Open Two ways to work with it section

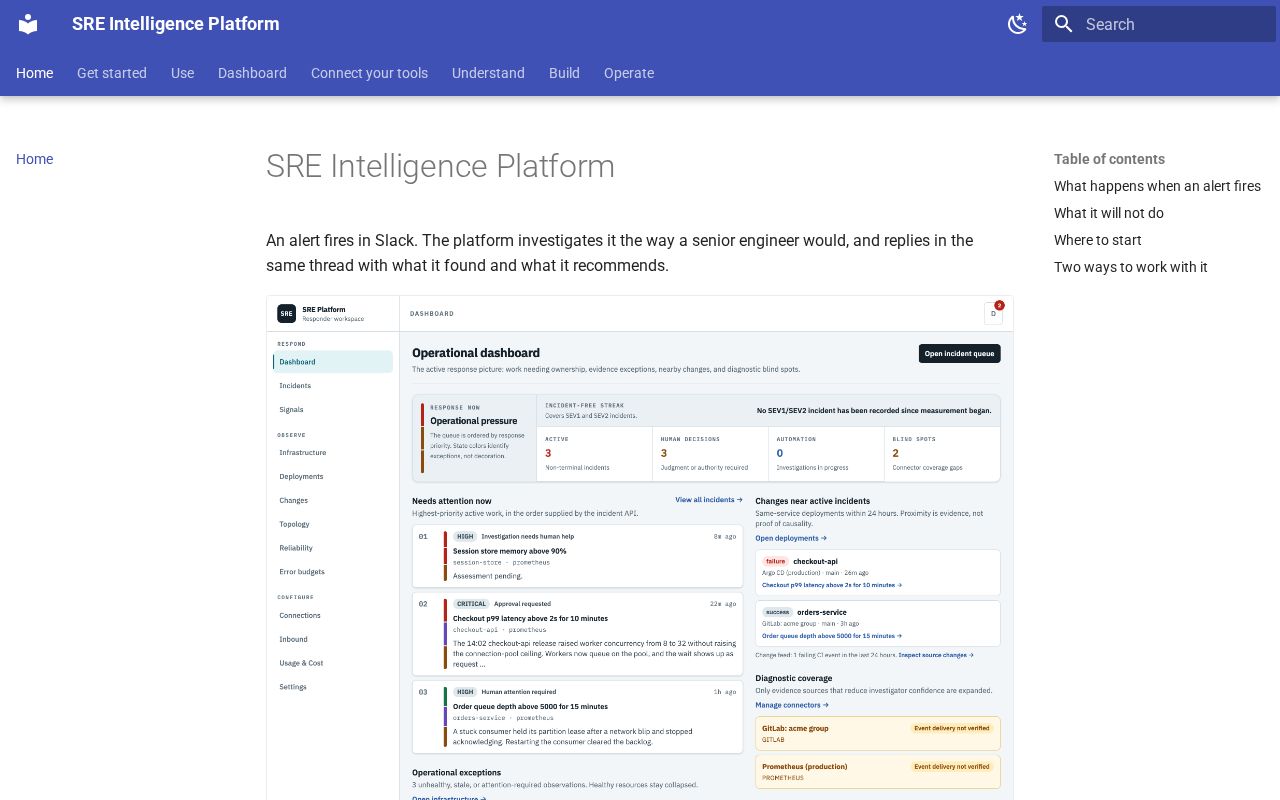1131,267
